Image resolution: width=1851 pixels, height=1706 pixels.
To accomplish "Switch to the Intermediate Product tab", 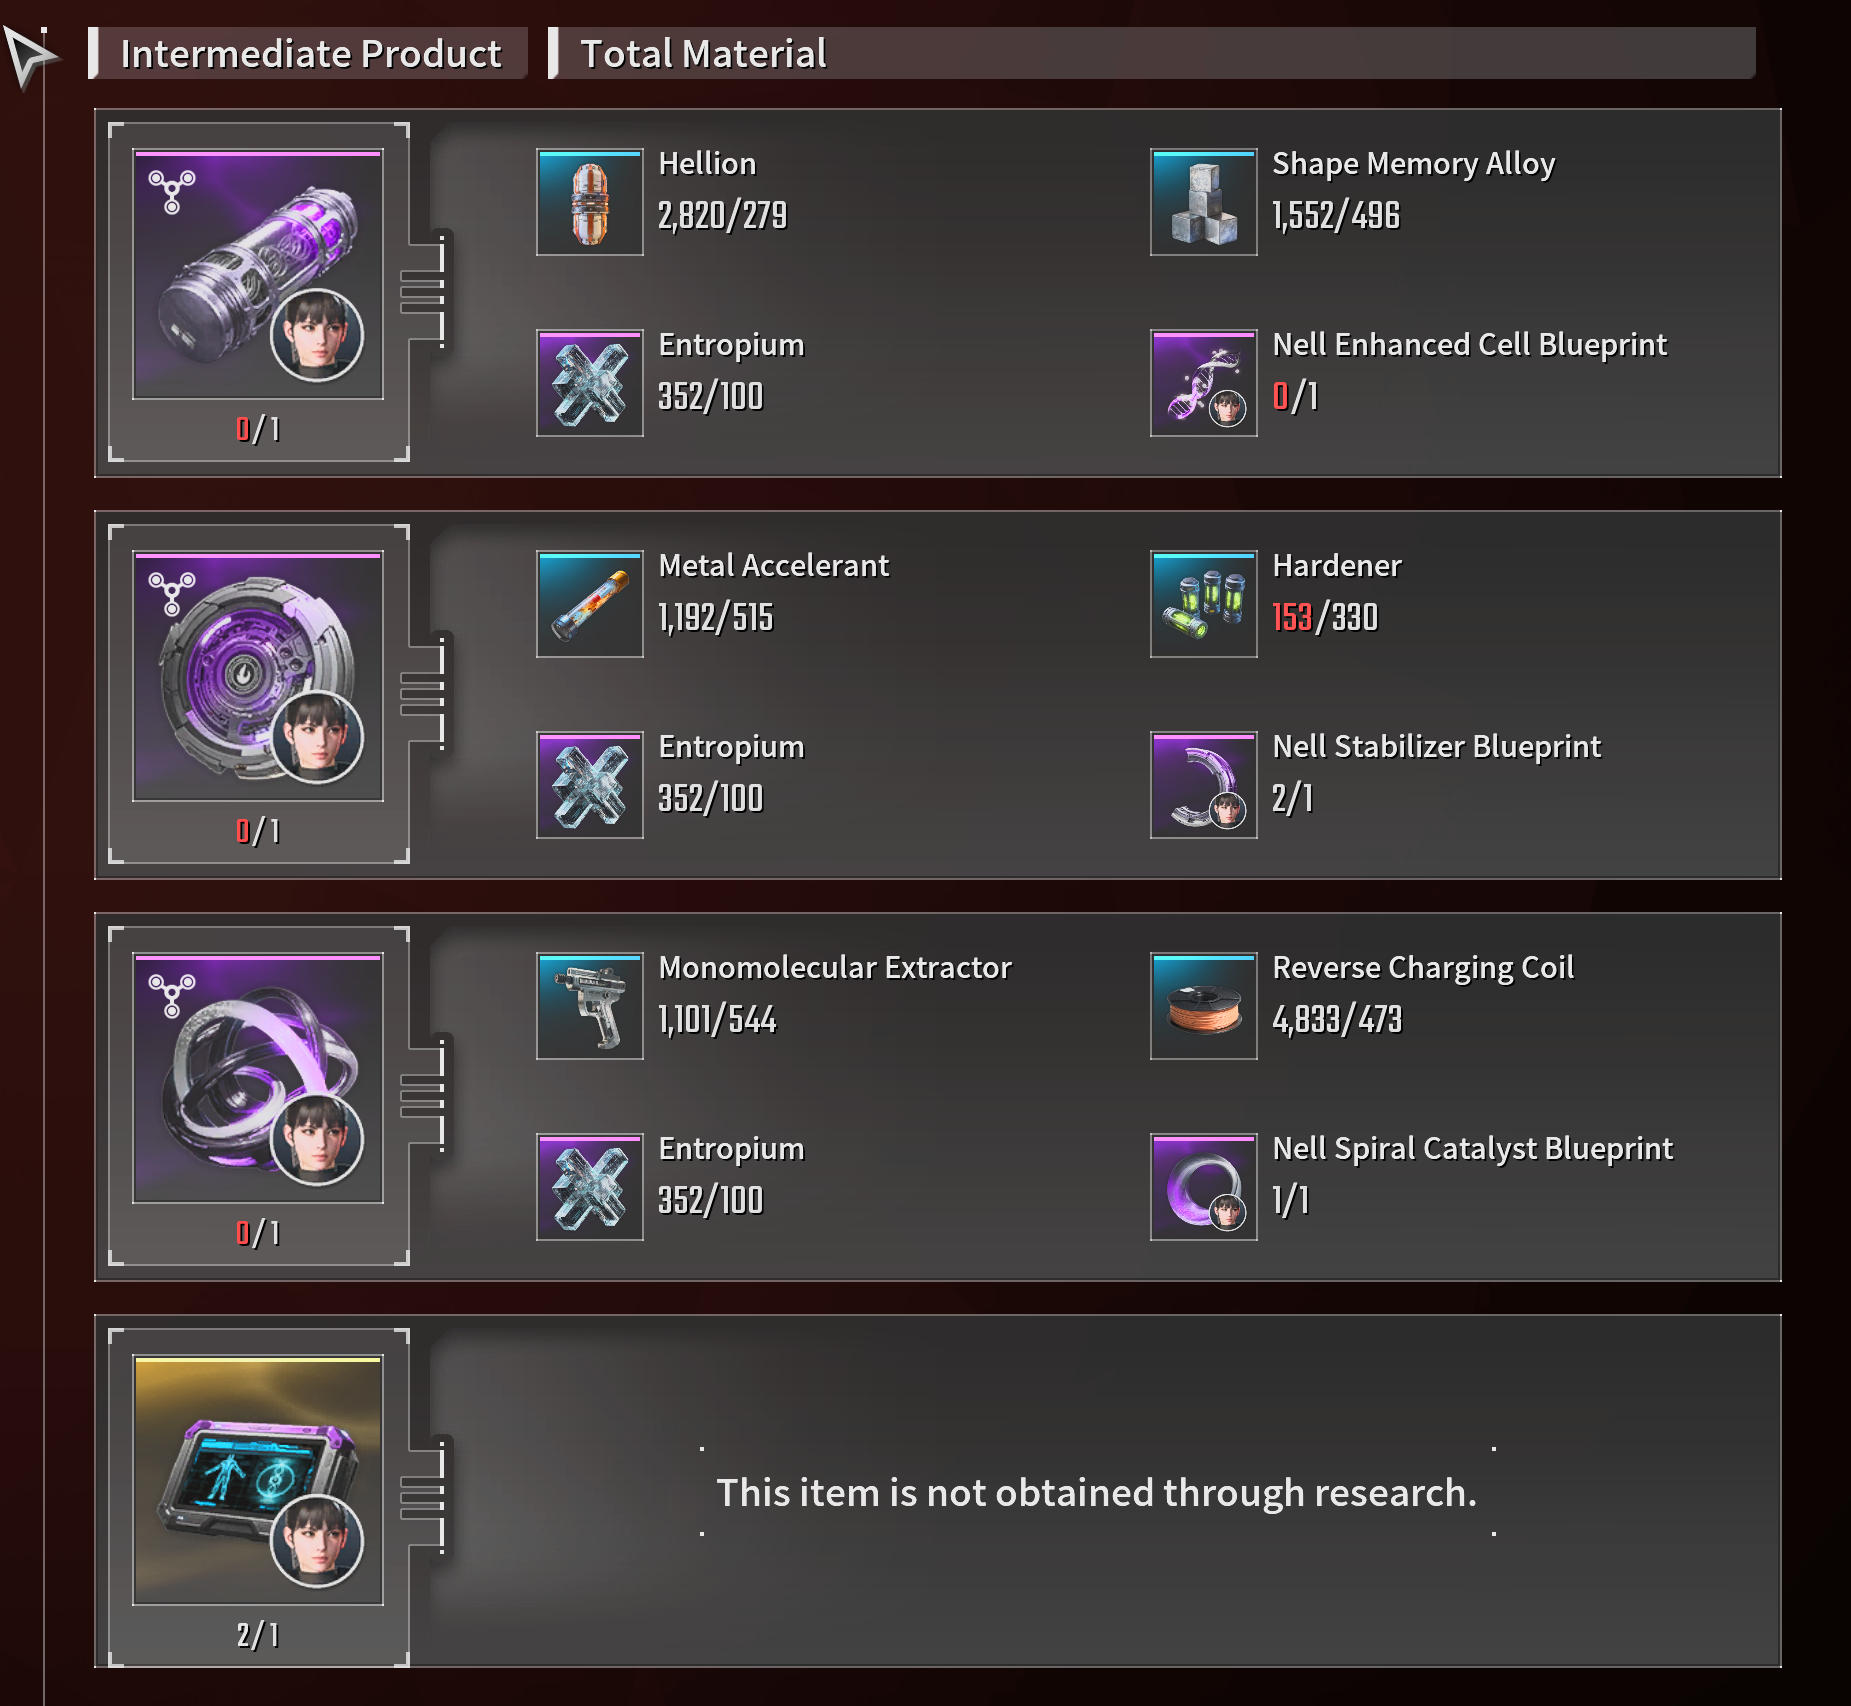I will (308, 53).
